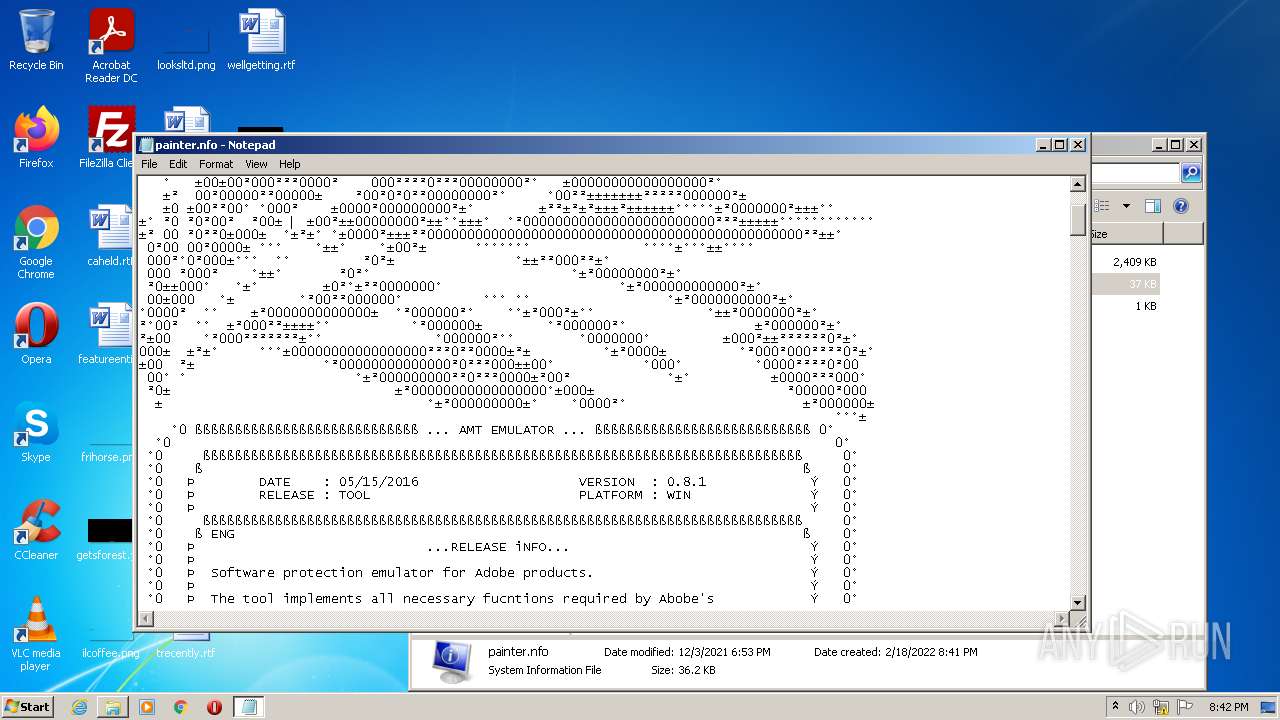Click Notepad vertical scroll thumb

[x=1078, y=219]
